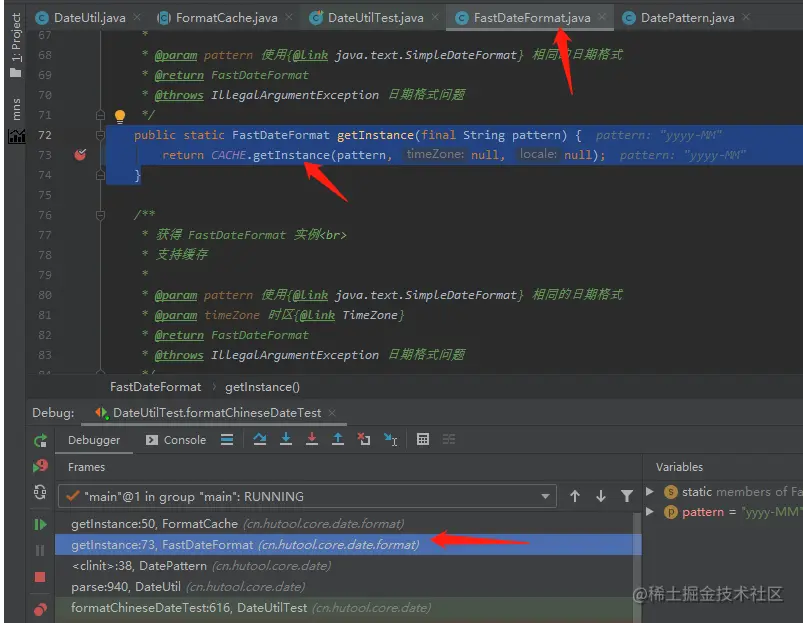Screen dimensions: 803x623
Task: Click the Variables panel header
Action: click(679, 467)
